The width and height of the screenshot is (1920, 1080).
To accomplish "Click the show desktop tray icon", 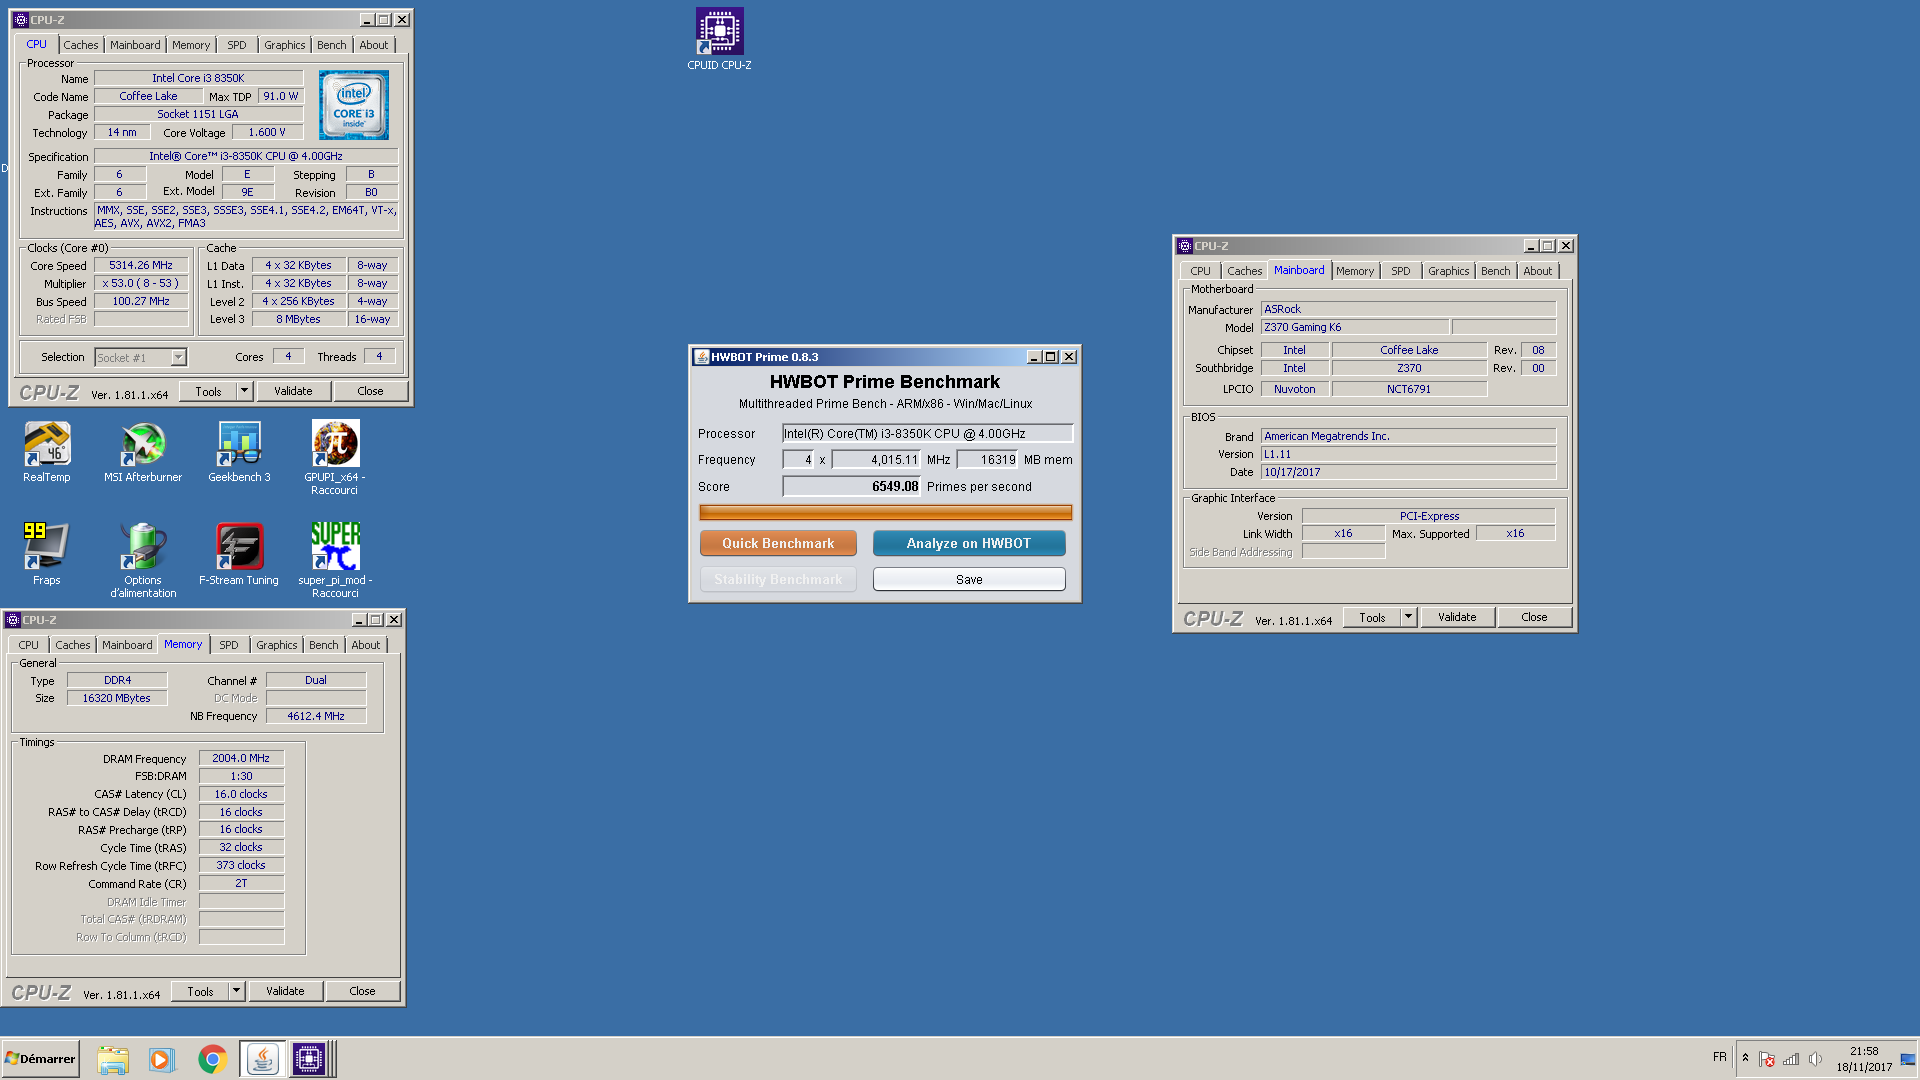I will 1908,1059.
